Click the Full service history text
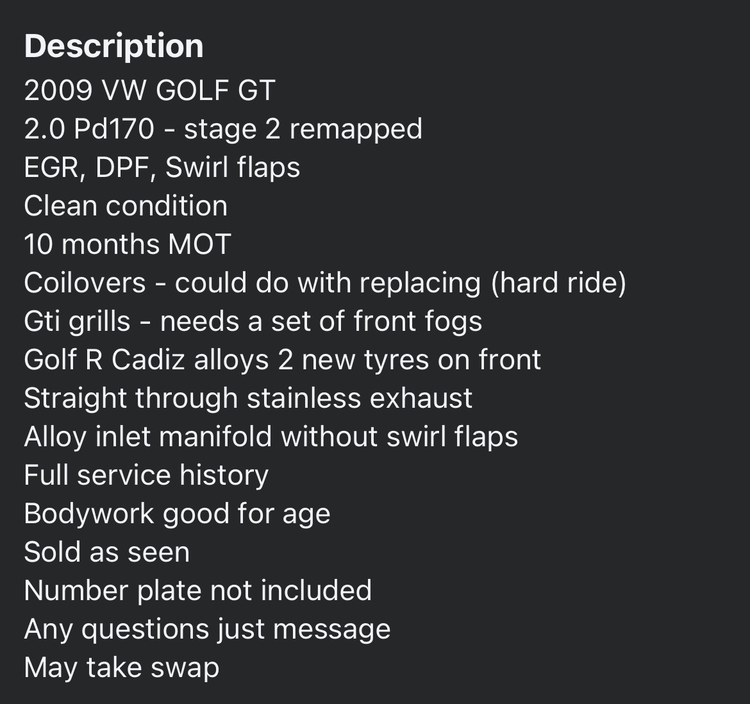 tap(146, 475)
